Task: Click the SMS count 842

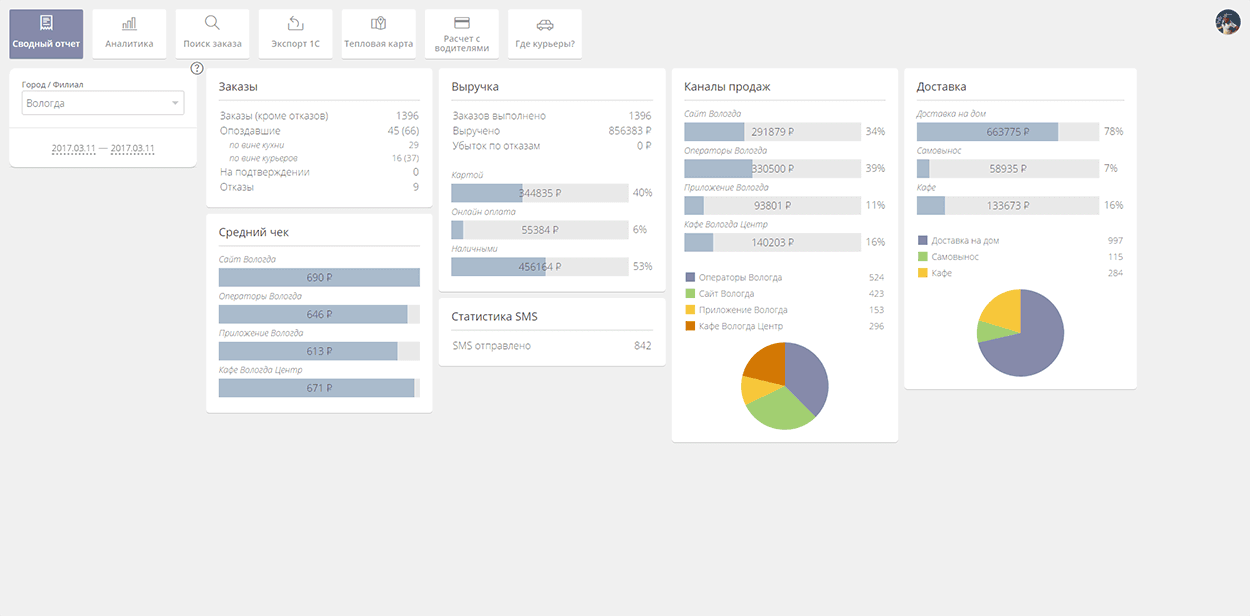Action: [x=642, y=346]
